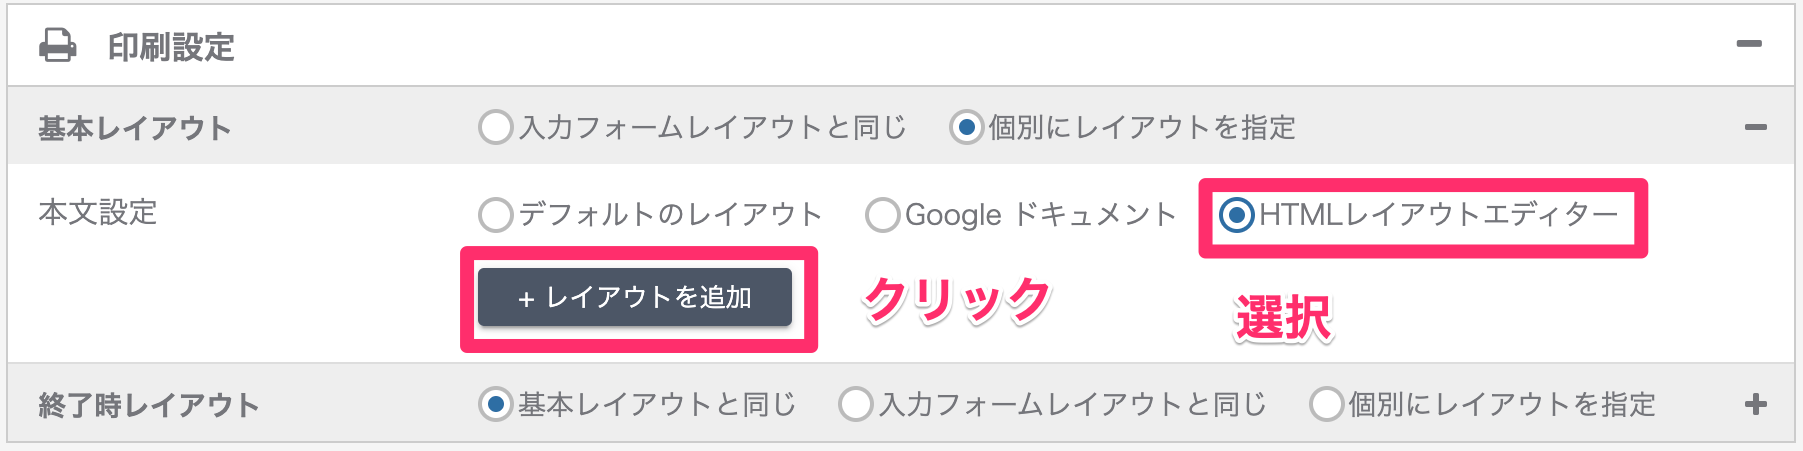Click the printer icon beside 印刷設定
Viewport: 1803px width, 451px height.
(57, 46)
